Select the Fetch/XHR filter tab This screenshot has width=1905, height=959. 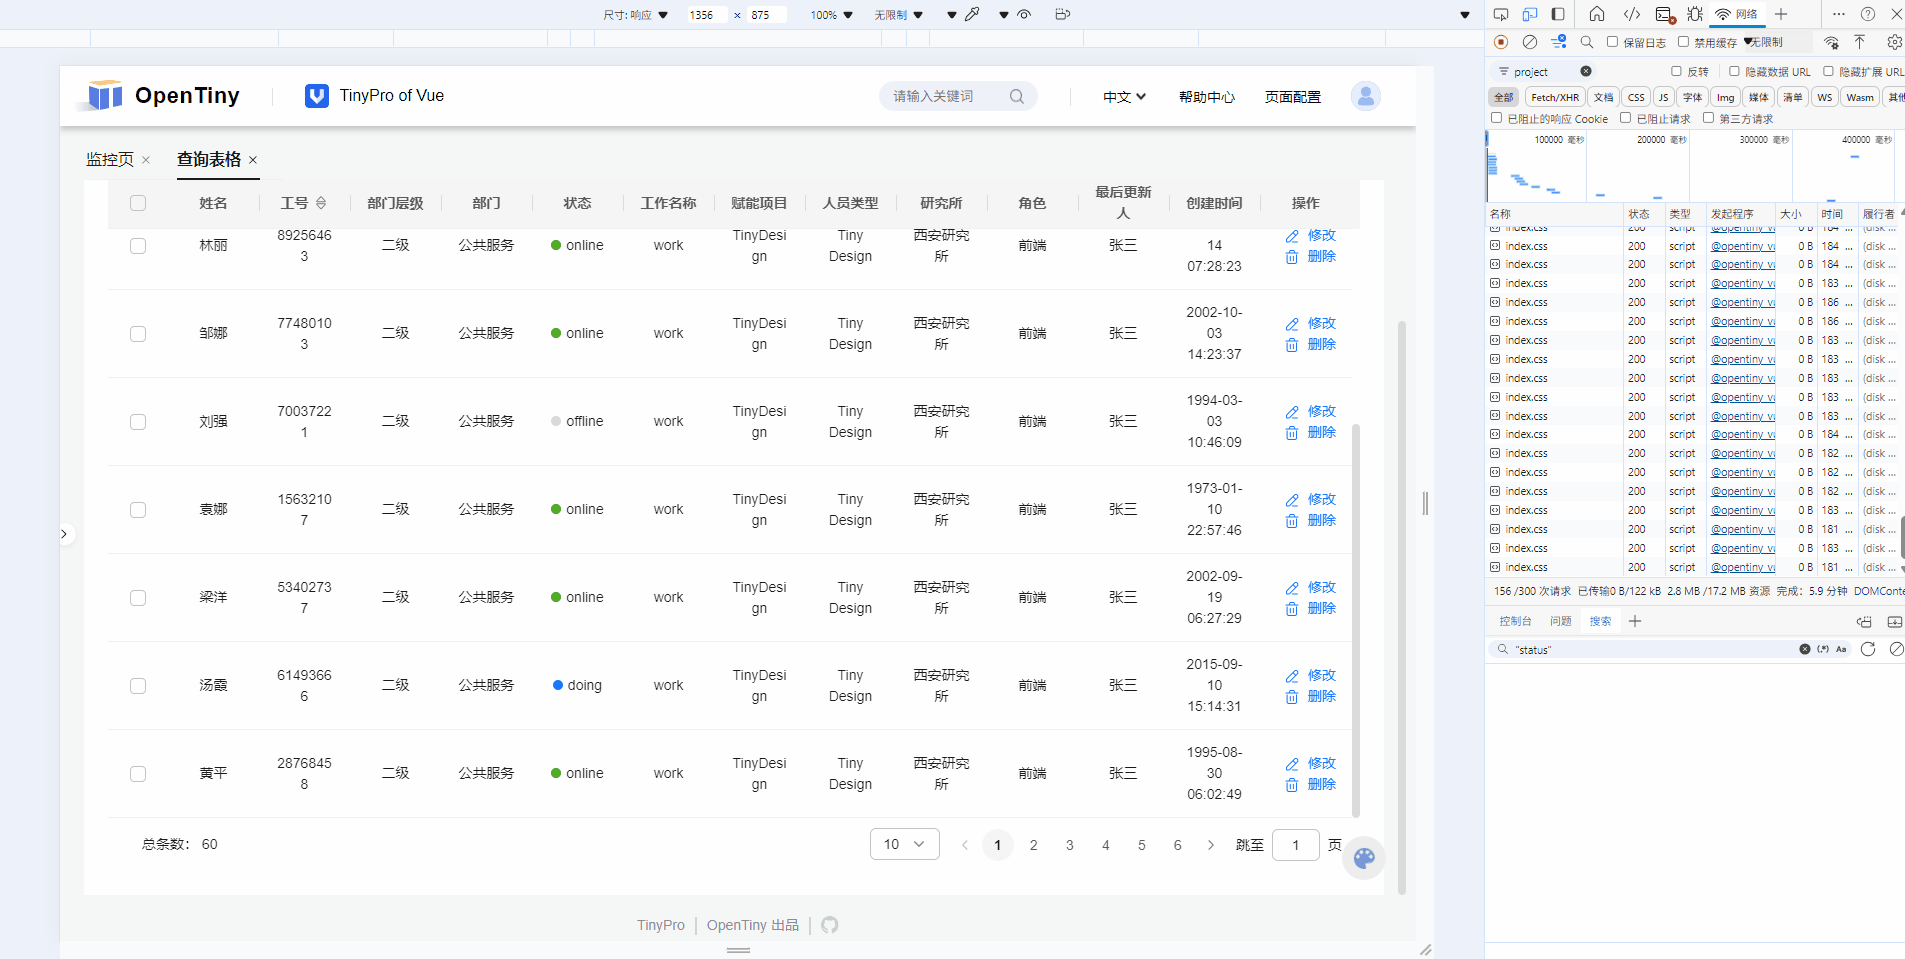[1554, 97]
